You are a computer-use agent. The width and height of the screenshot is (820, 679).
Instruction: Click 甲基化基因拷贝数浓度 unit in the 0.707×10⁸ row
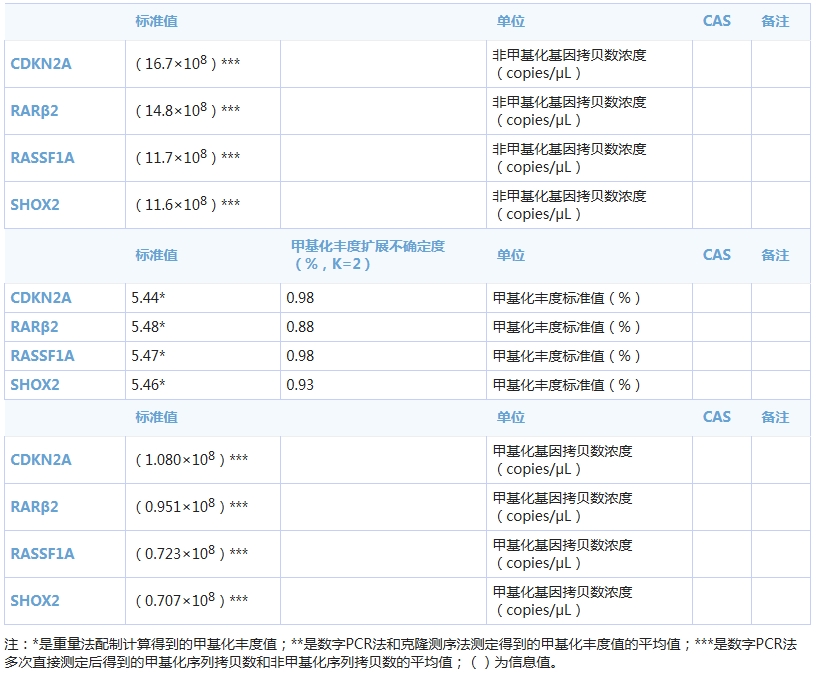[562, 601]
